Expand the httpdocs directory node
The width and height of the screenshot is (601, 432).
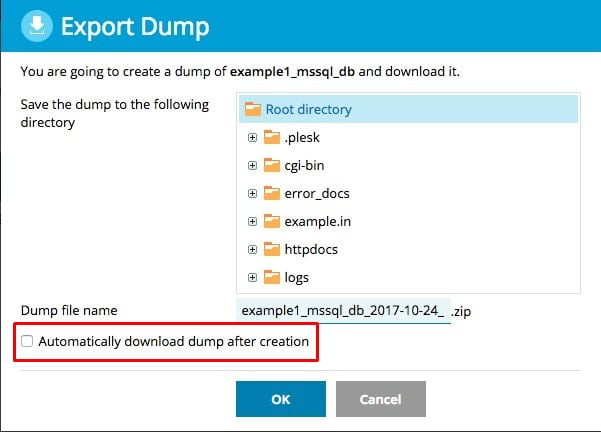coord(253,249)
